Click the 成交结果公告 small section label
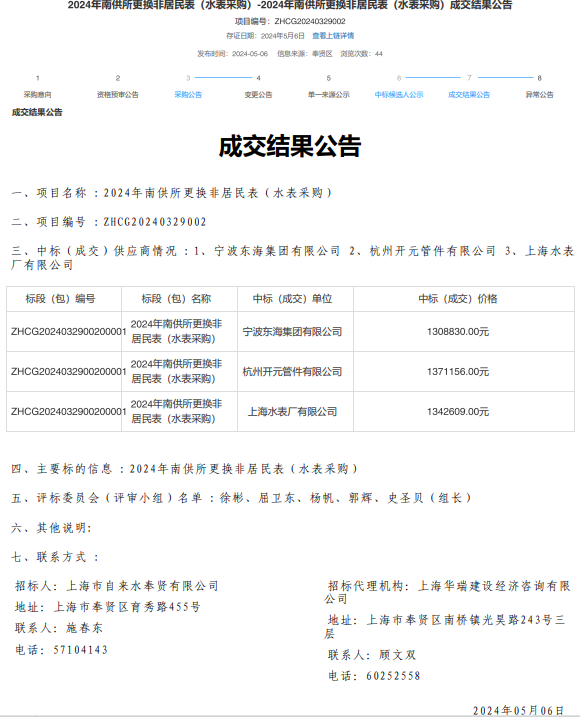 click(x=37, y=112)
